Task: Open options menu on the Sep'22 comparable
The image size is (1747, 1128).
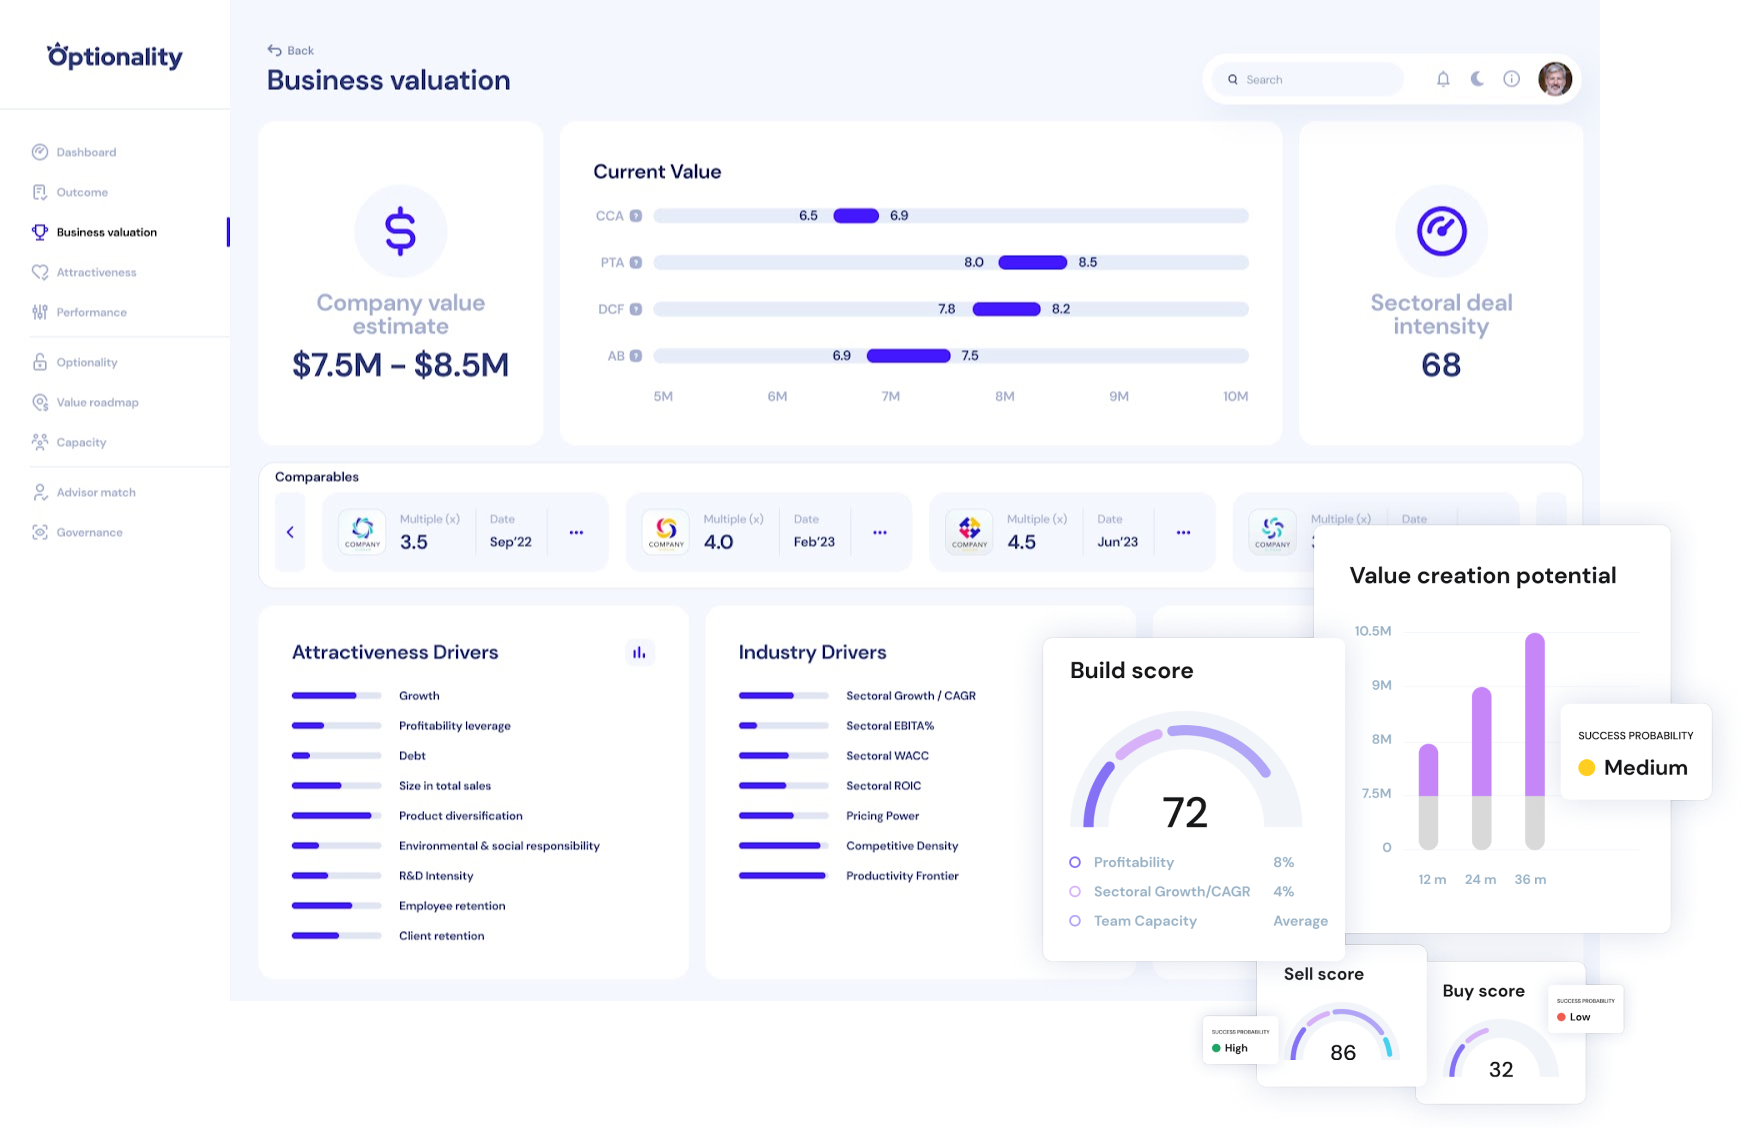Action: [576, 532]
